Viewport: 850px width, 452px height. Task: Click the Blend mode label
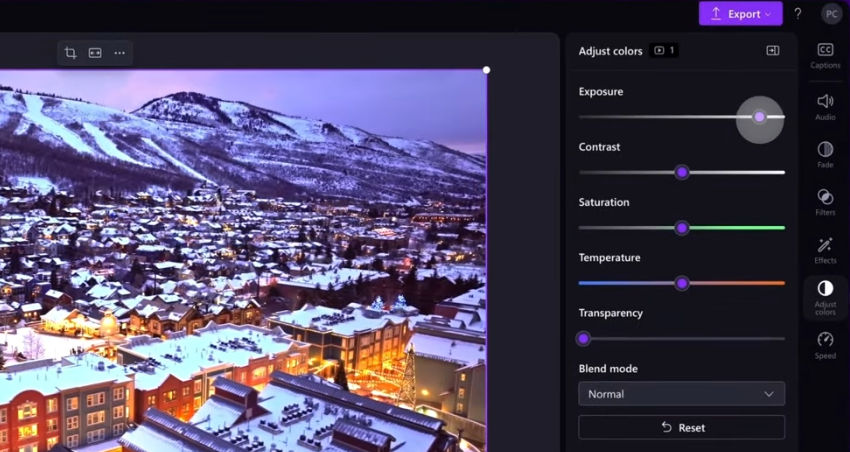click(x=608, y=369)
